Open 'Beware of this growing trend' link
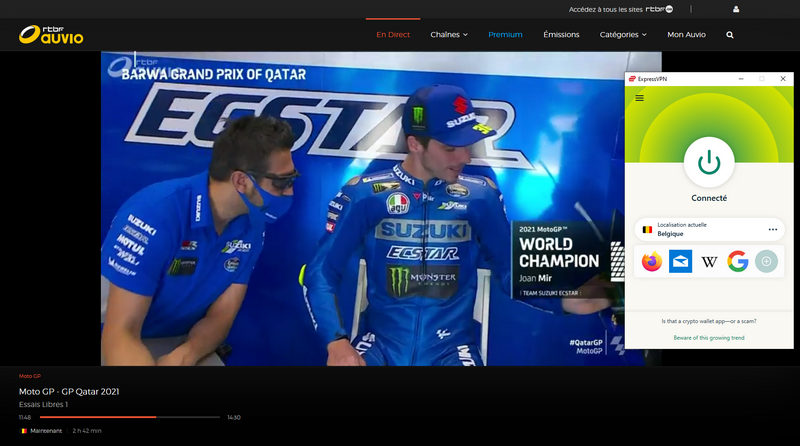 click(709, 338)
